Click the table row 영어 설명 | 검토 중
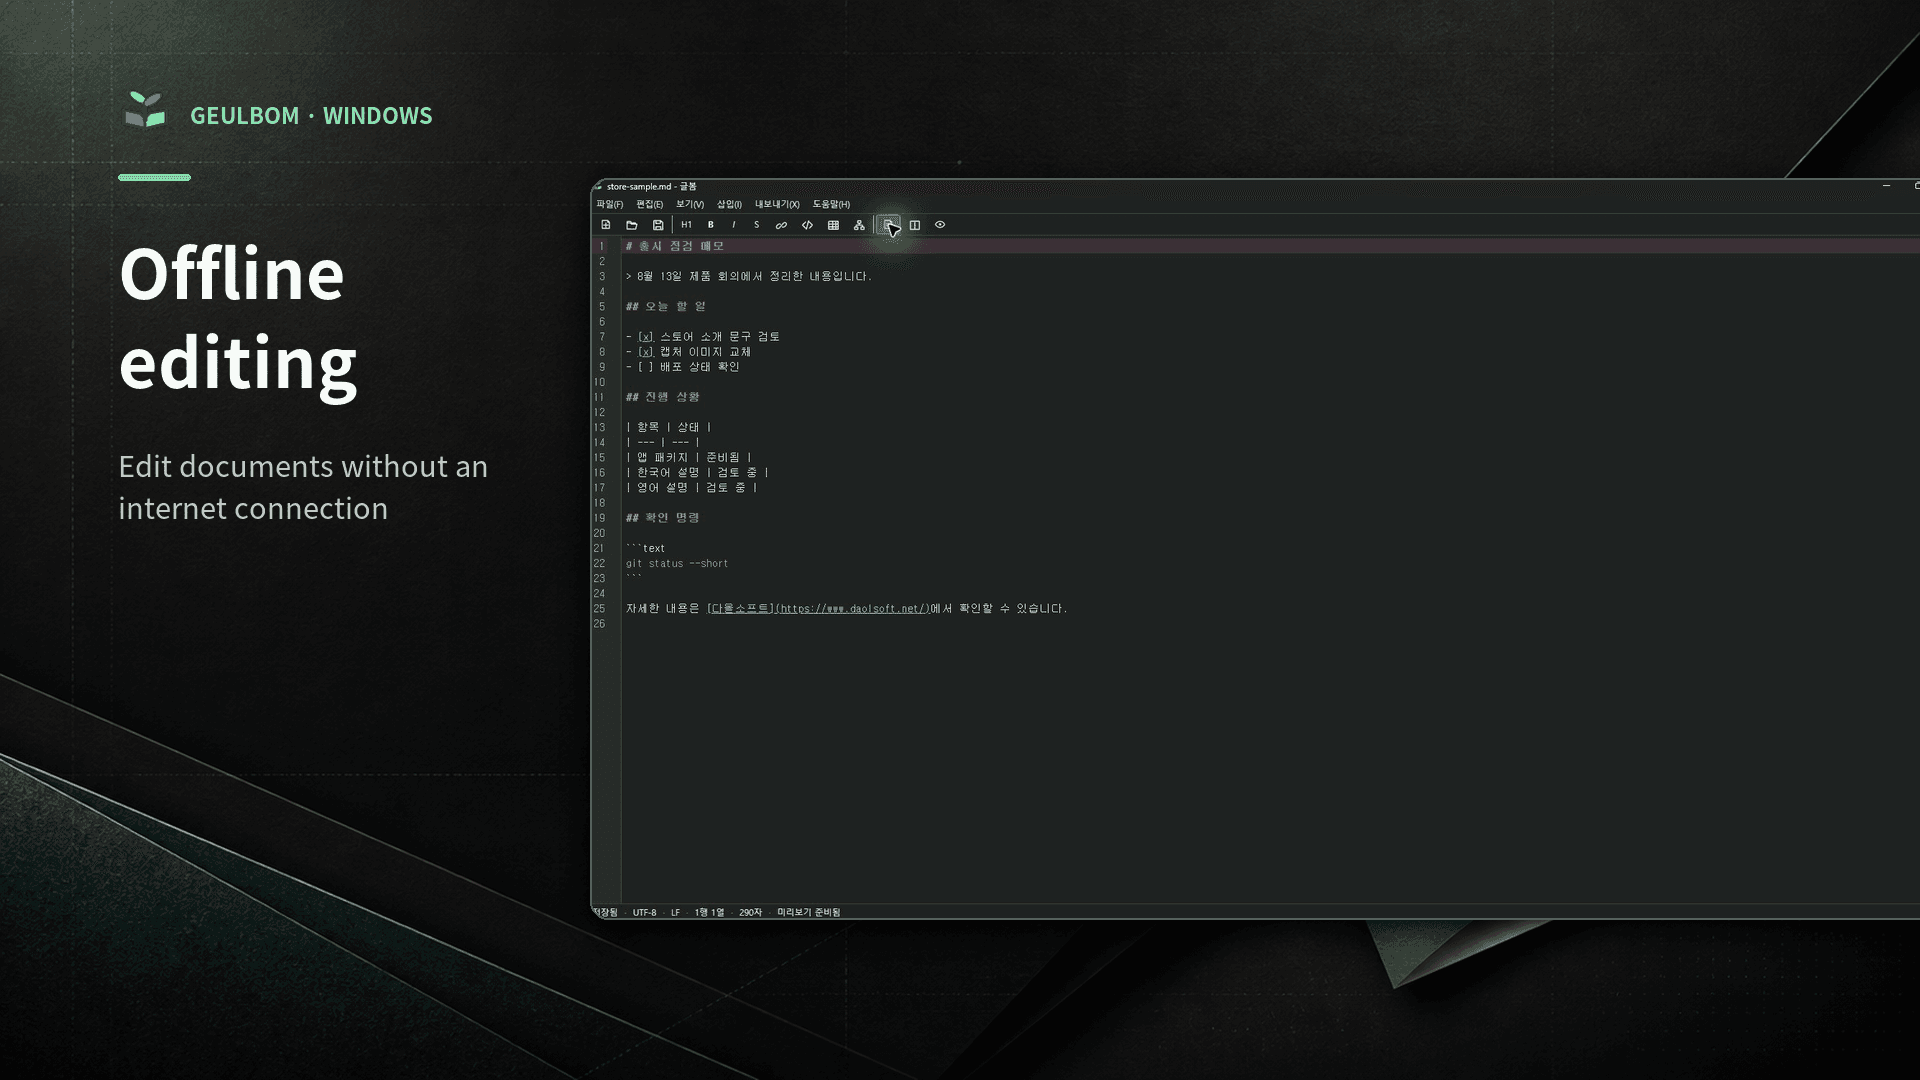The width and height of the screenshot is (1920, 1080). [x=692, y=488]
